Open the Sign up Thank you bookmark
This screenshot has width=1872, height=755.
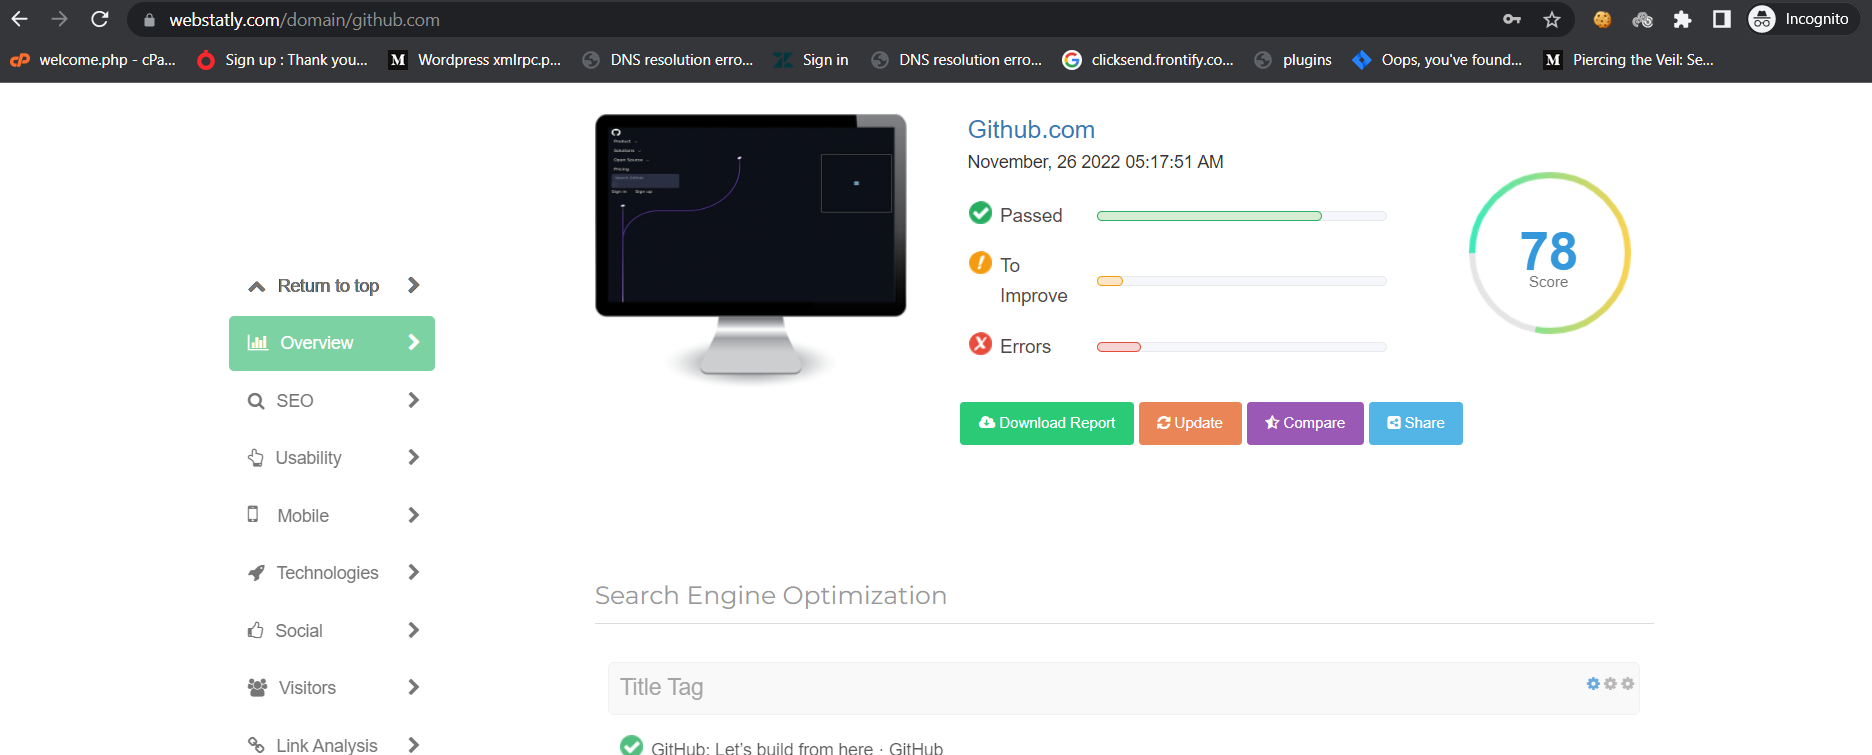(283, 60)
